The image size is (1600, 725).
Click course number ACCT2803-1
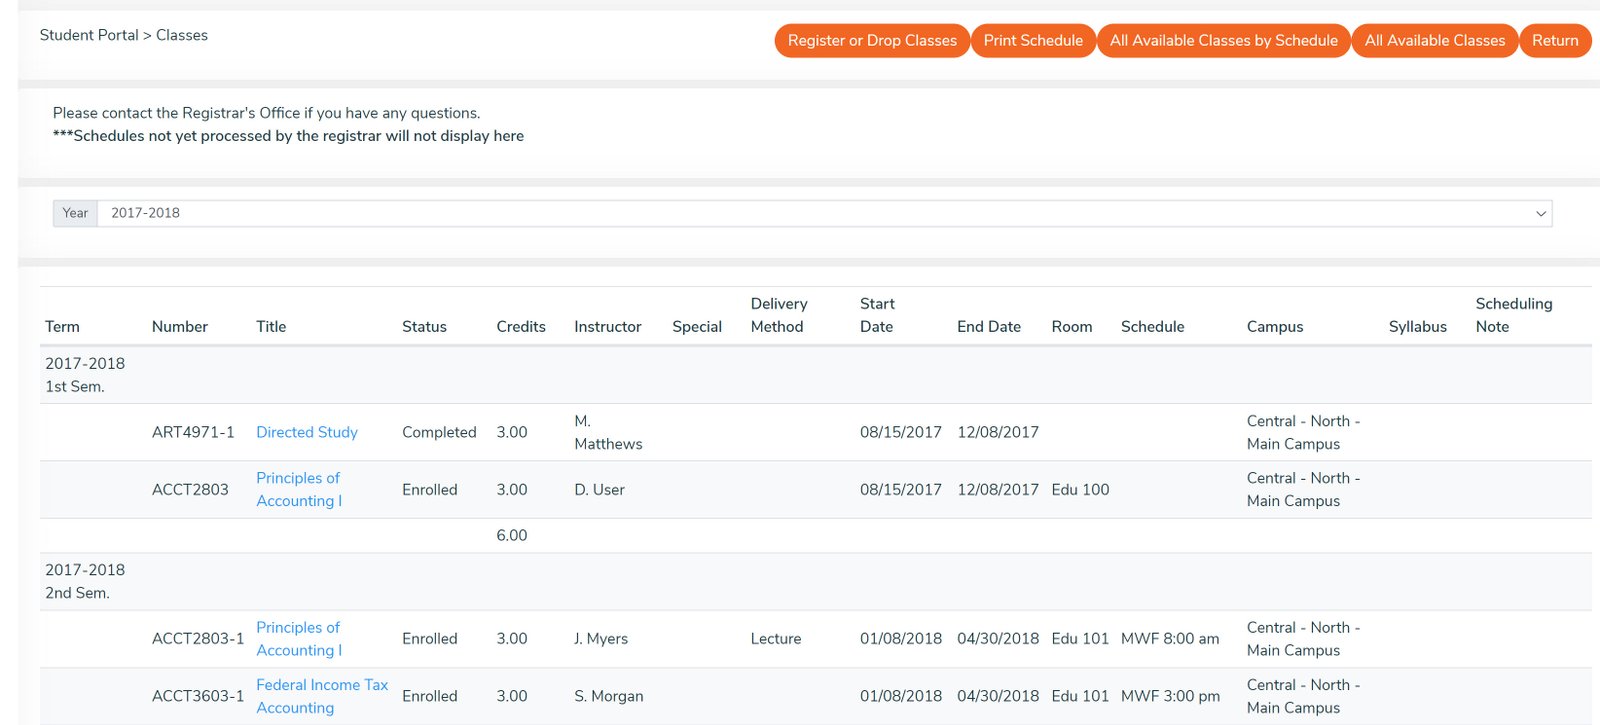click(198, 639)
